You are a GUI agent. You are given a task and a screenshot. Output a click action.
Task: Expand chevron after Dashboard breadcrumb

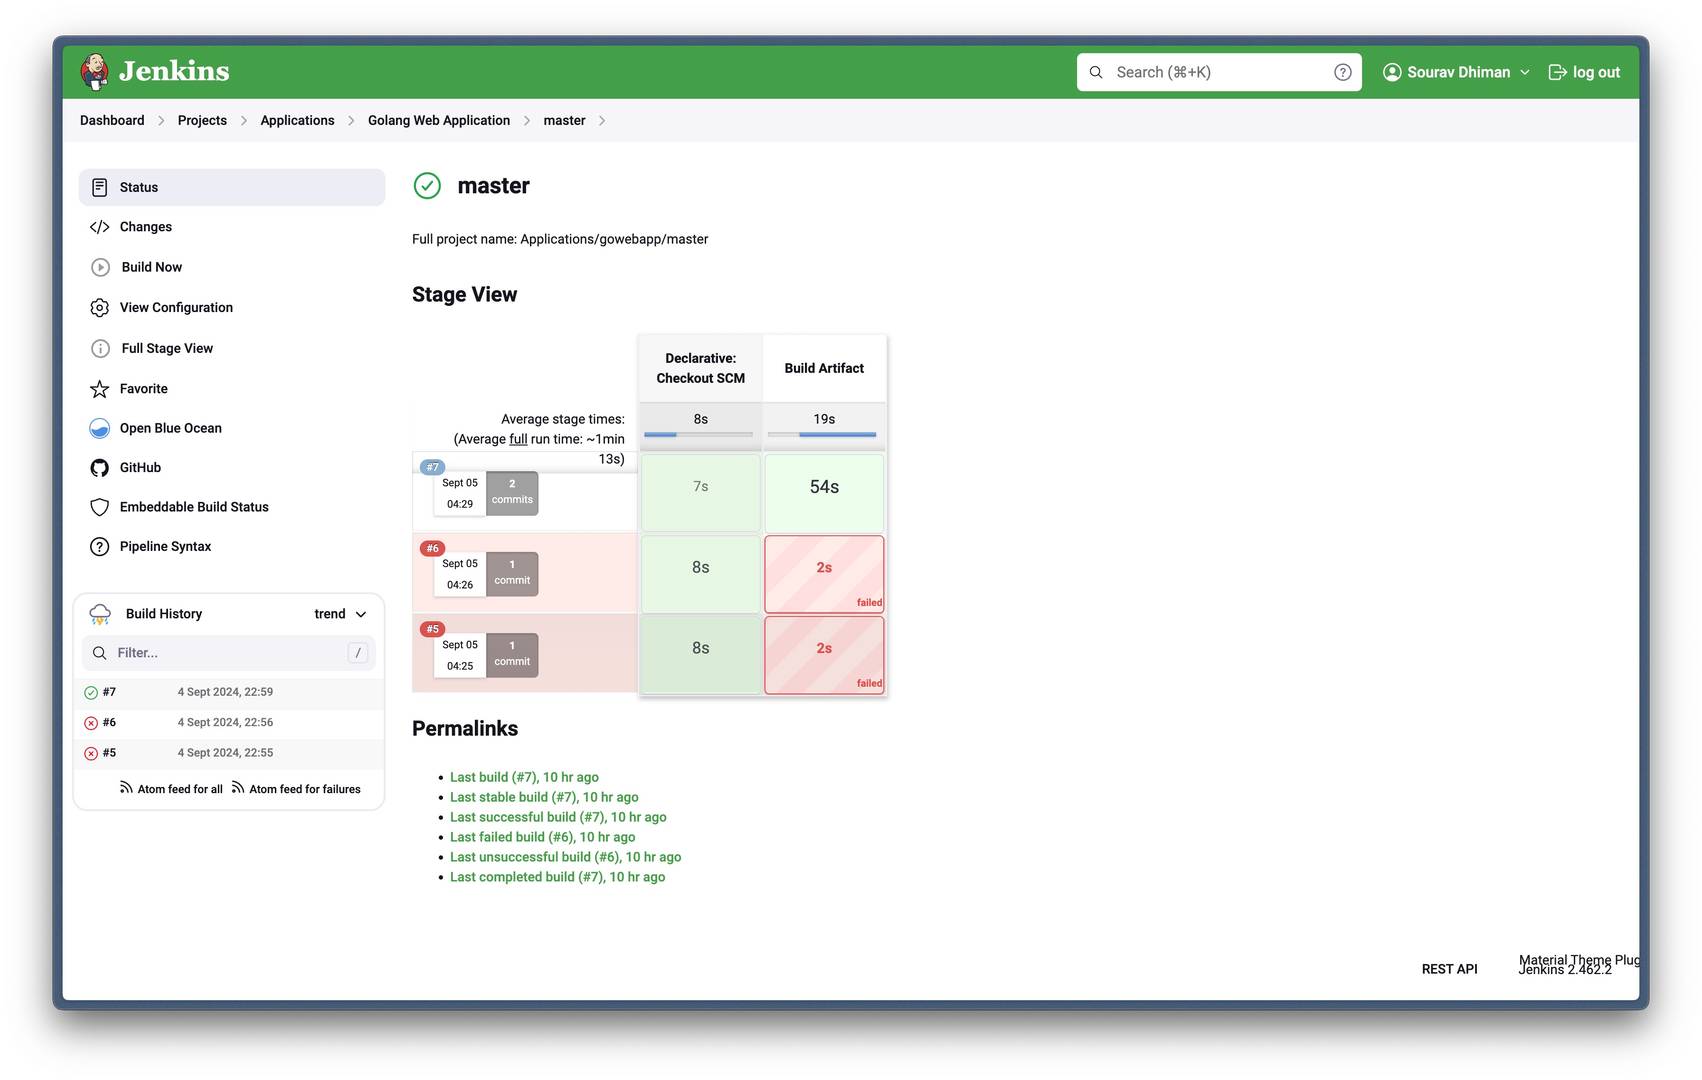click(161, 120)
